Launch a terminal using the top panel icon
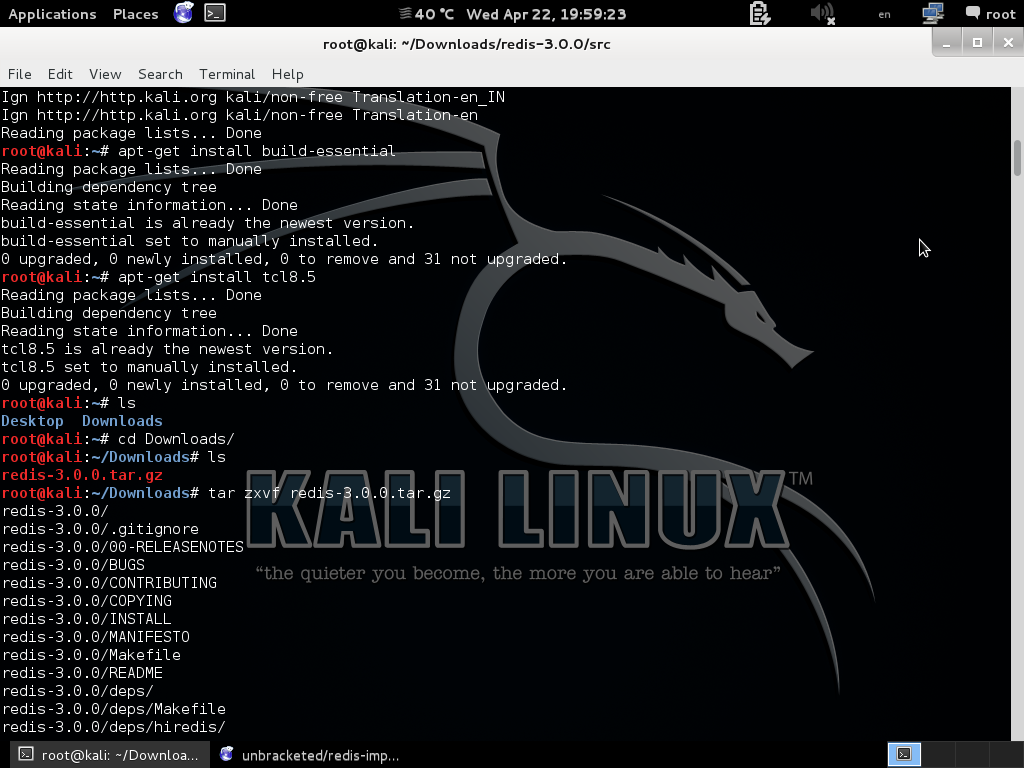Screen dimensions: 1024x768 coord(212,14)
